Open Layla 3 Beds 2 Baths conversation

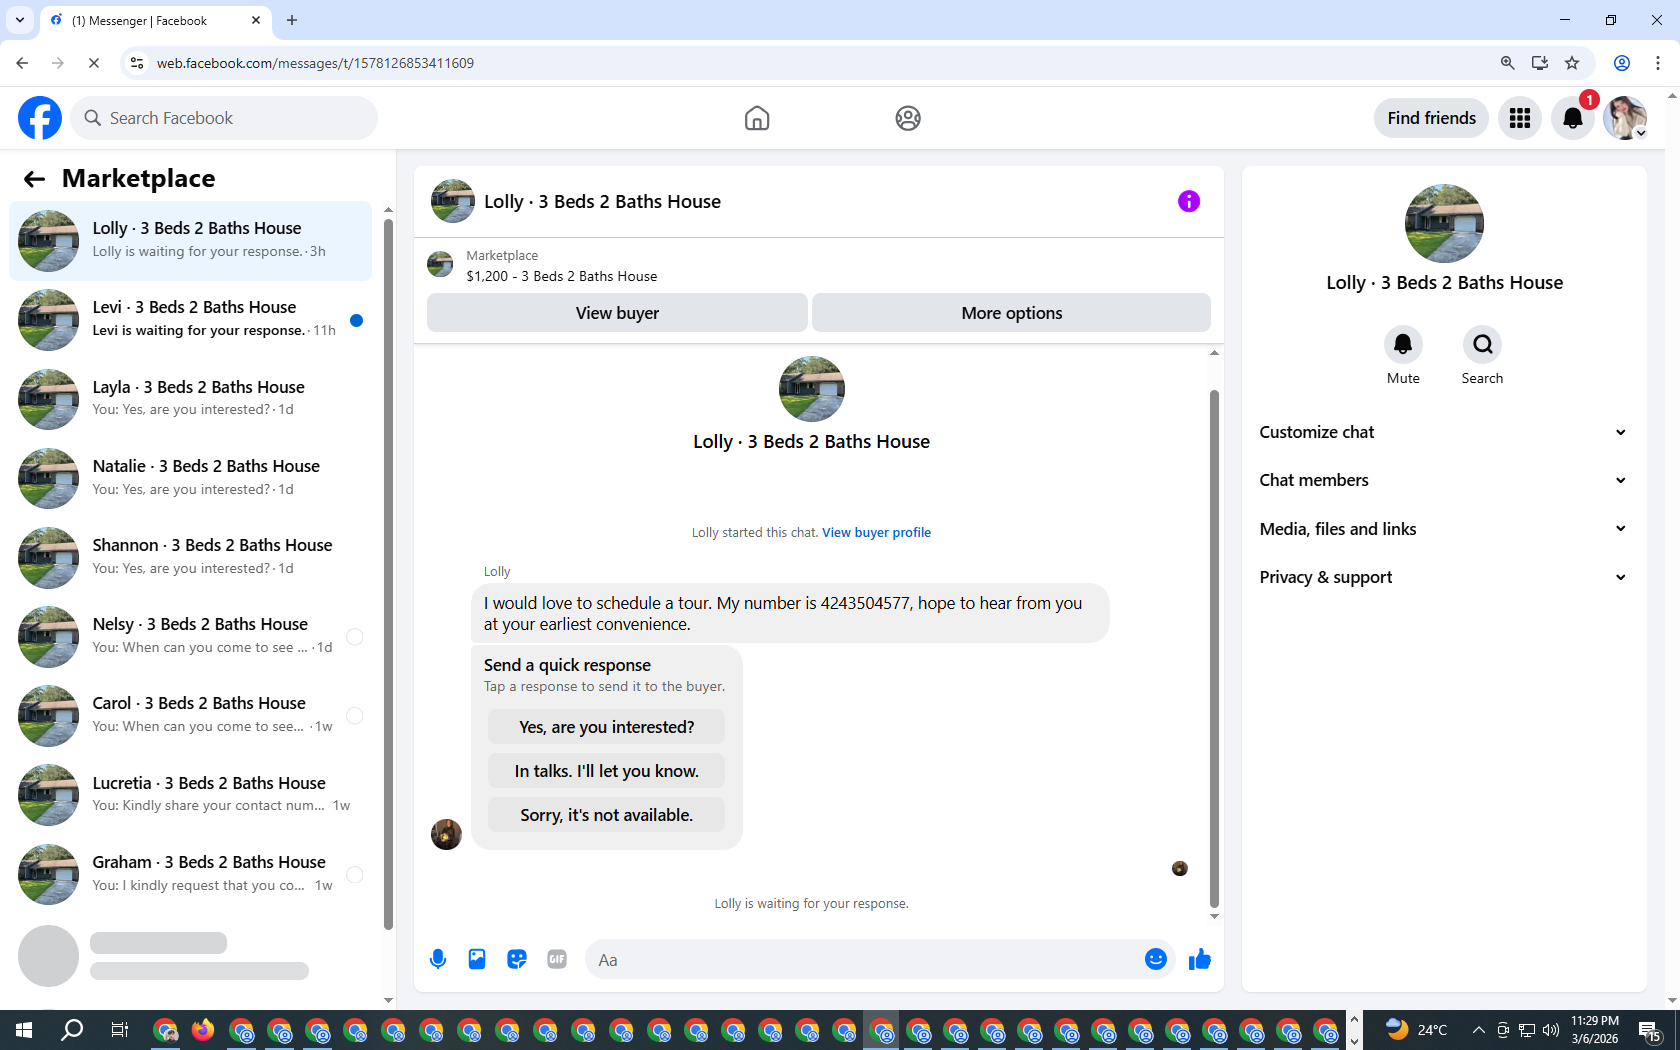click(190, 399)
